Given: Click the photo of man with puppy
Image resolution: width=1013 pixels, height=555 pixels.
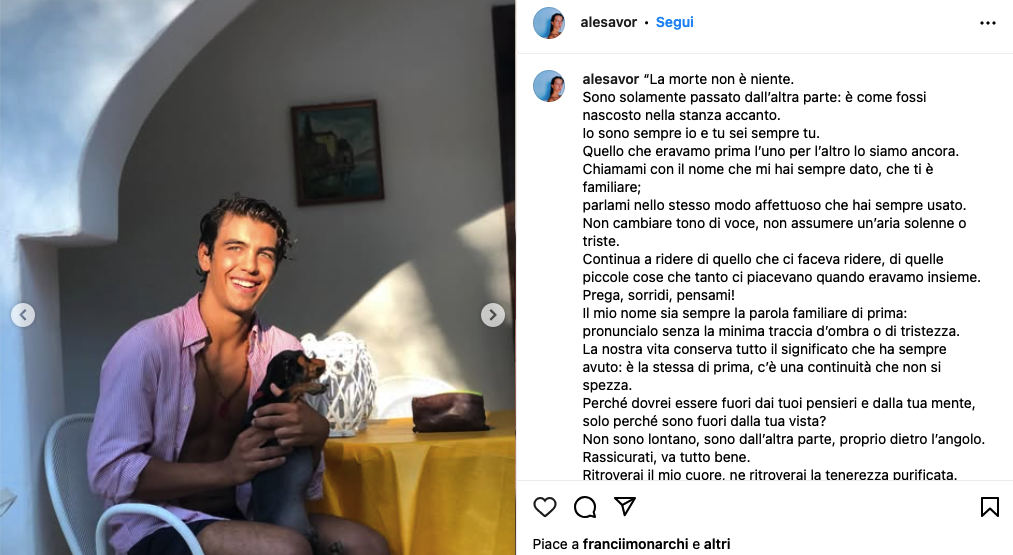Looking at the screenshot, I should 258,278.
